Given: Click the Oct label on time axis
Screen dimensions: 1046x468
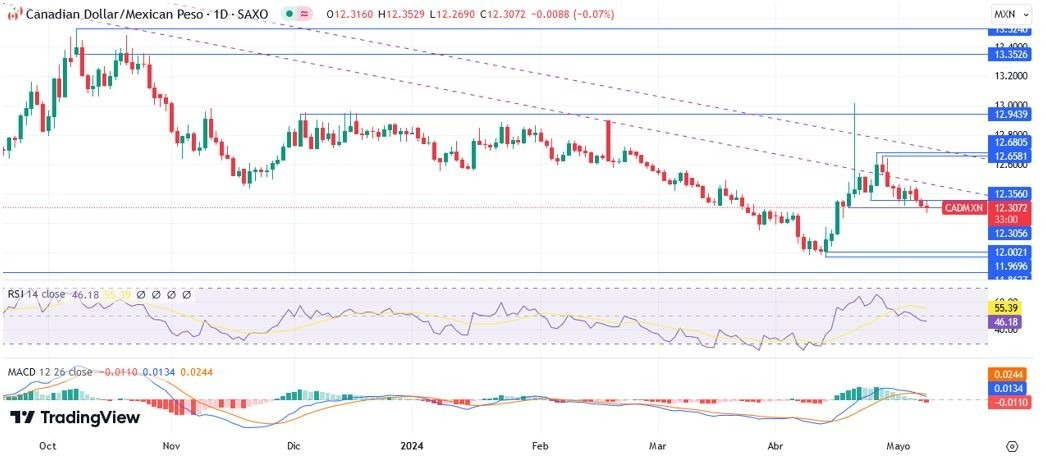Looking at the screenshot, I should tap(47, 445).
